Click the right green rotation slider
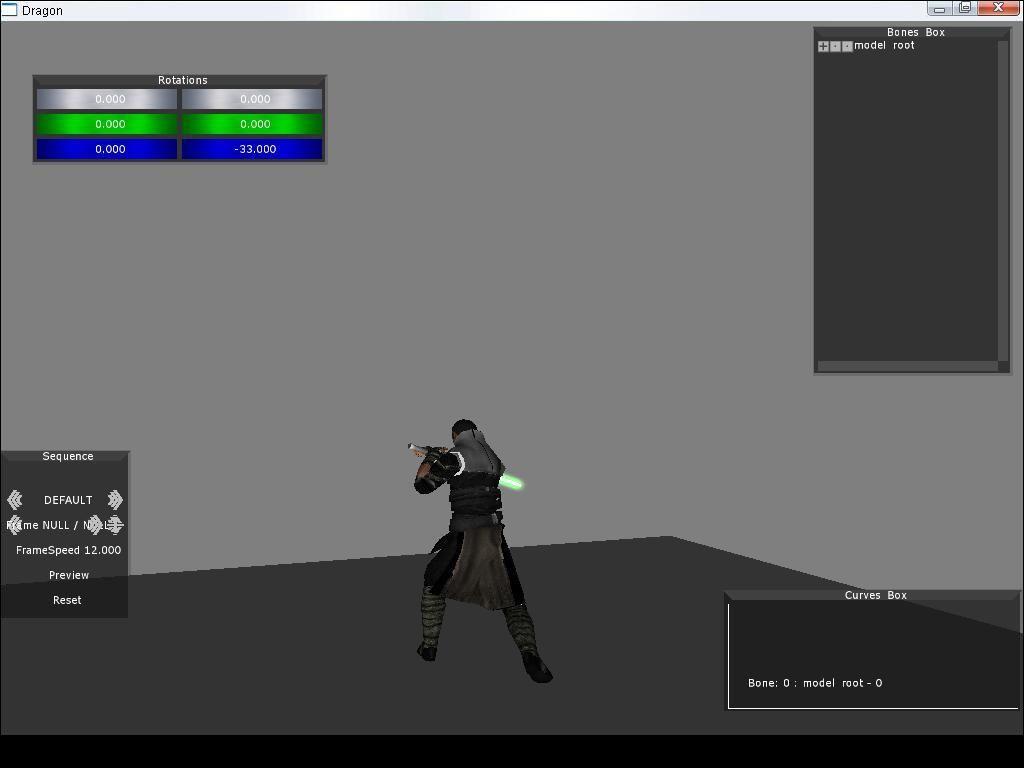 [252, 124]
